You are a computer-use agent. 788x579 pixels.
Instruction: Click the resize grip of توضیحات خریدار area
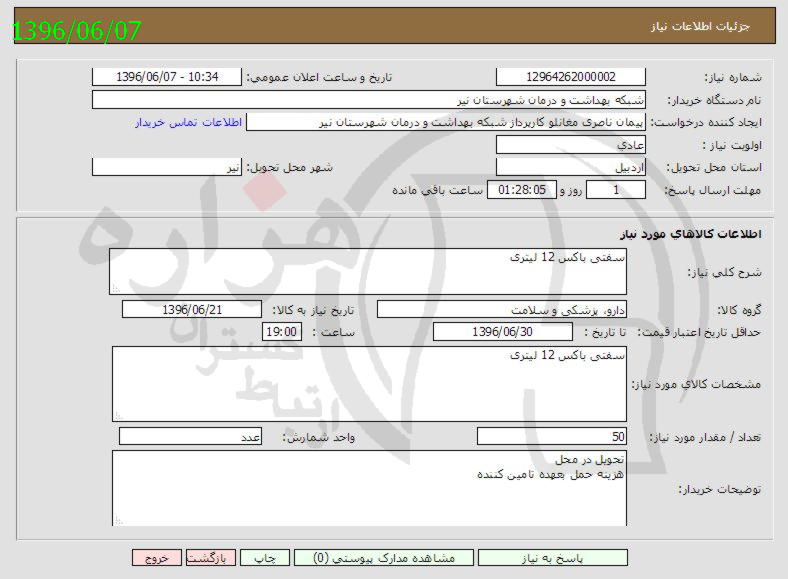click(119, 521)
